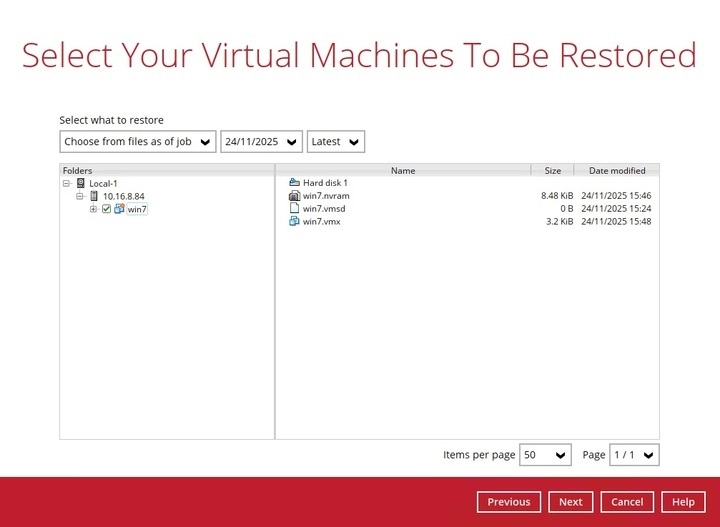Click the Next button

[570, 502]
